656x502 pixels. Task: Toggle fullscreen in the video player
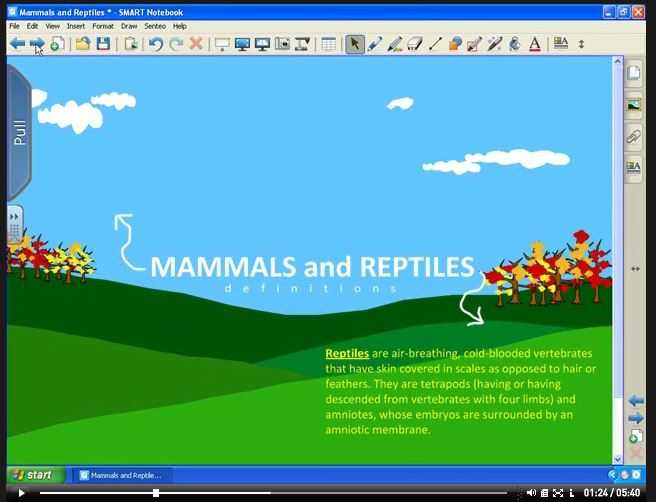click(558, 492)
